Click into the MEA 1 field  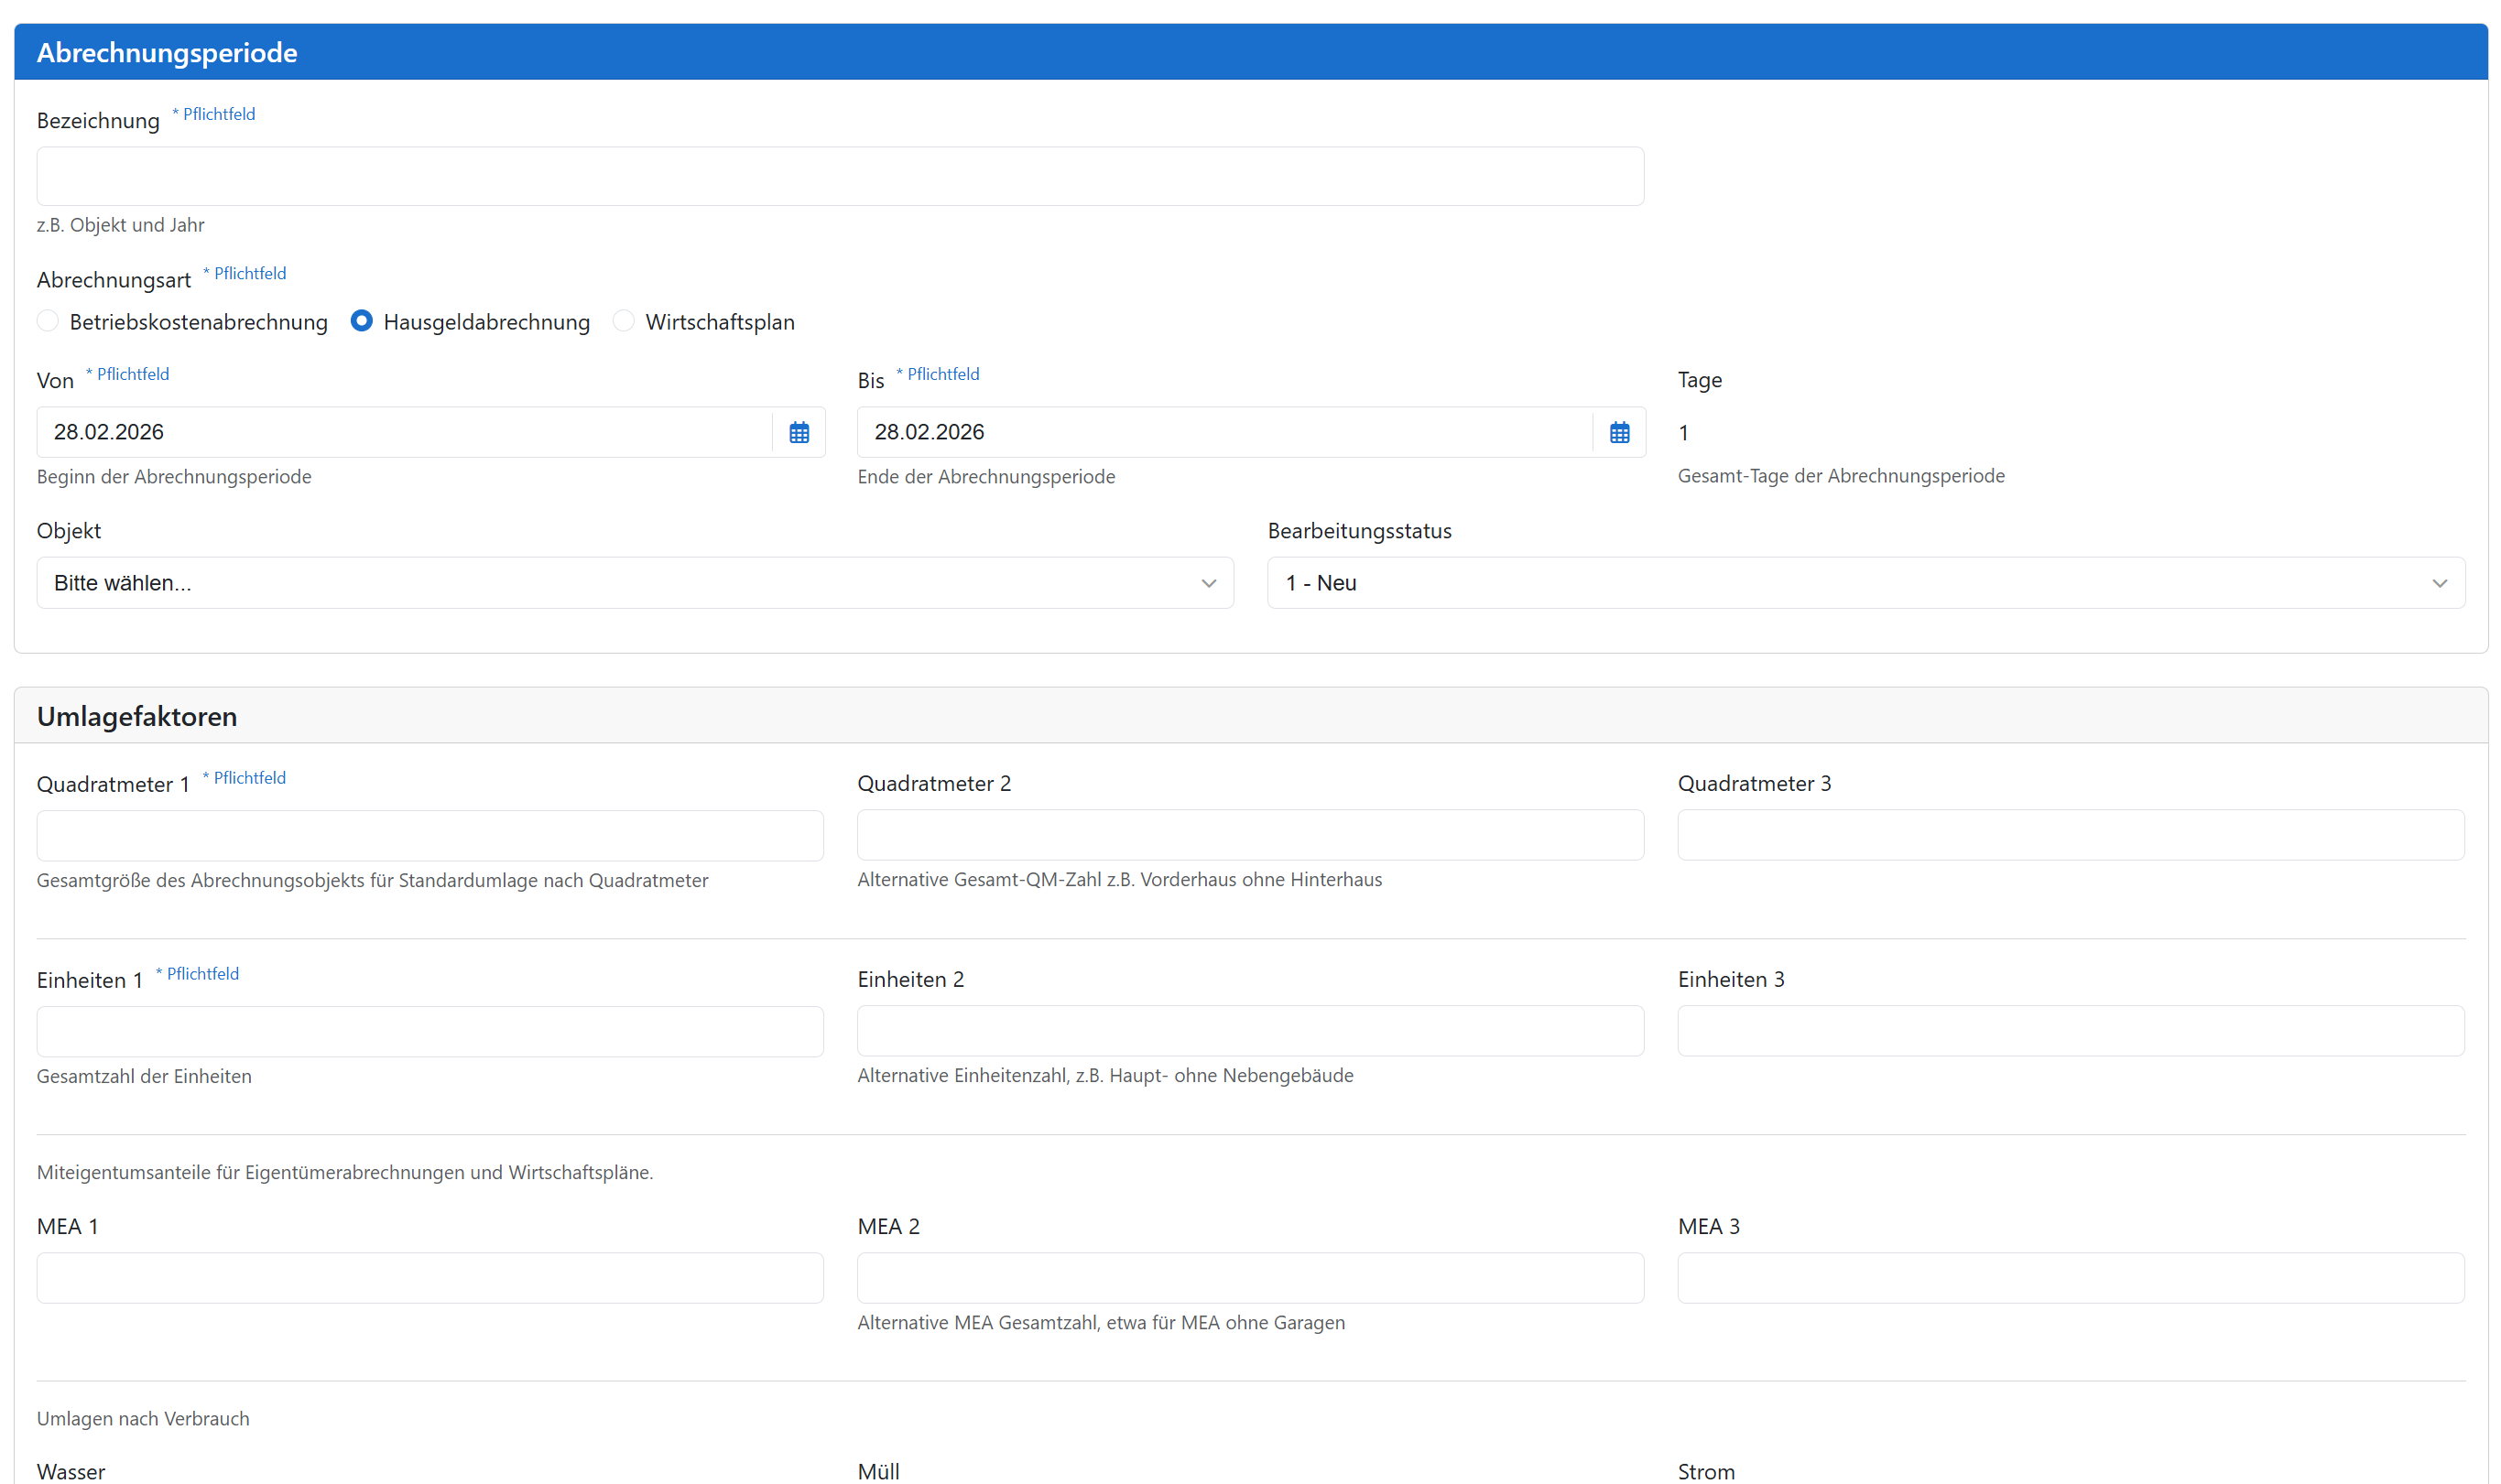pyautogui.click(x=429, y=1278)
